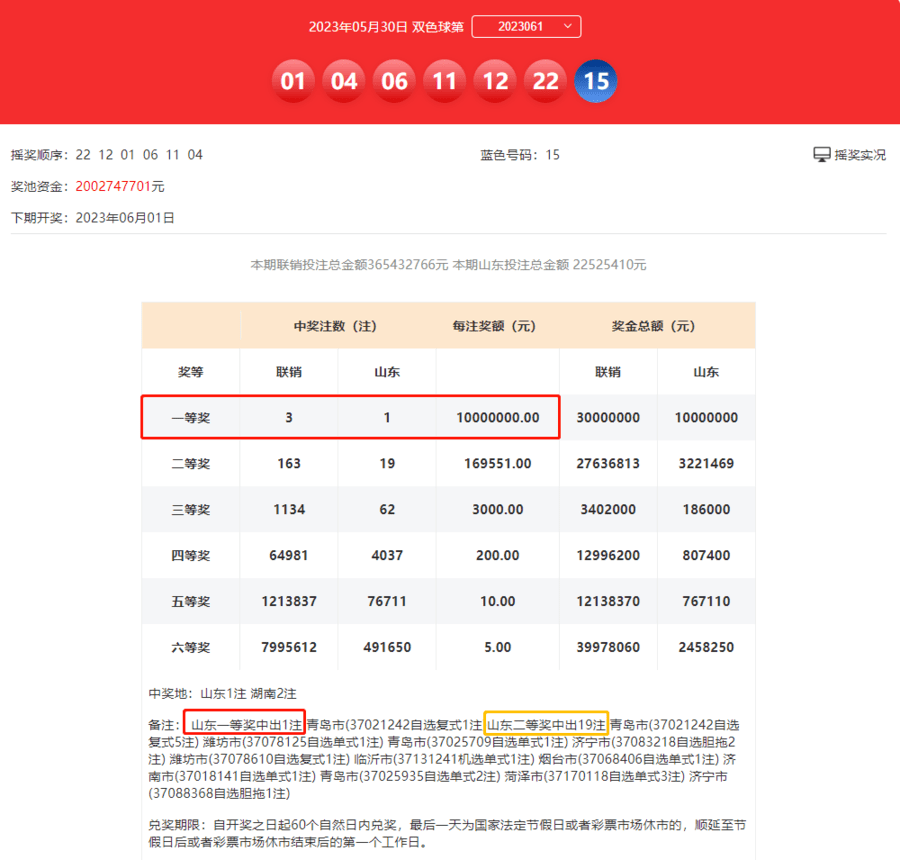Click the 下期开奖 date 2023年06月01日
The height and width of the screenshot is (860, 900).
pos(125,217)
